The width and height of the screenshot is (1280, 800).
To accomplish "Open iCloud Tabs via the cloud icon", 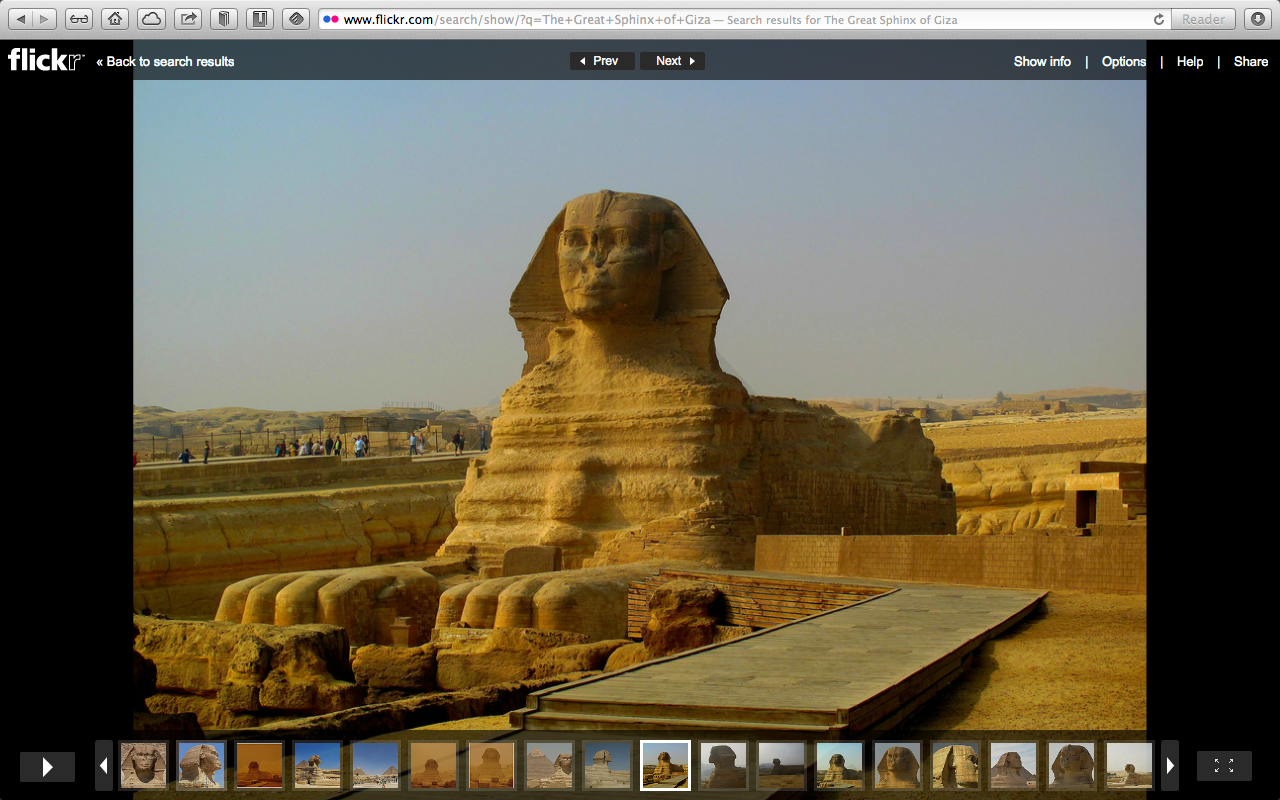I will [x=151, y=18].
